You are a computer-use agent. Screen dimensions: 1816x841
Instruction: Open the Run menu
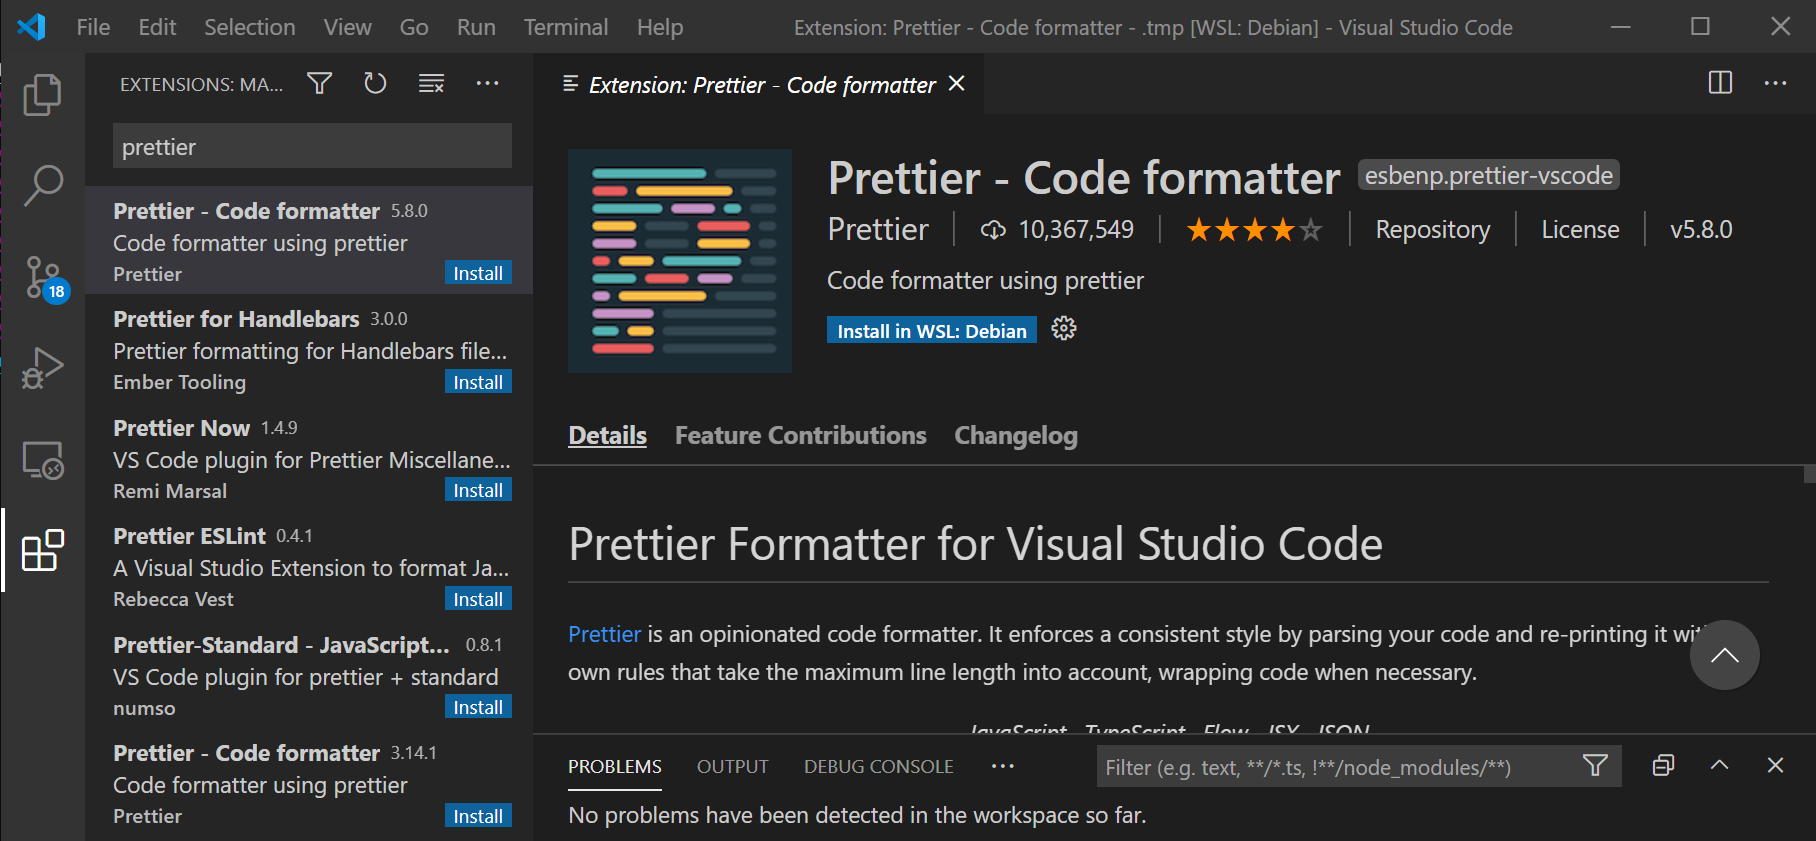476,27
